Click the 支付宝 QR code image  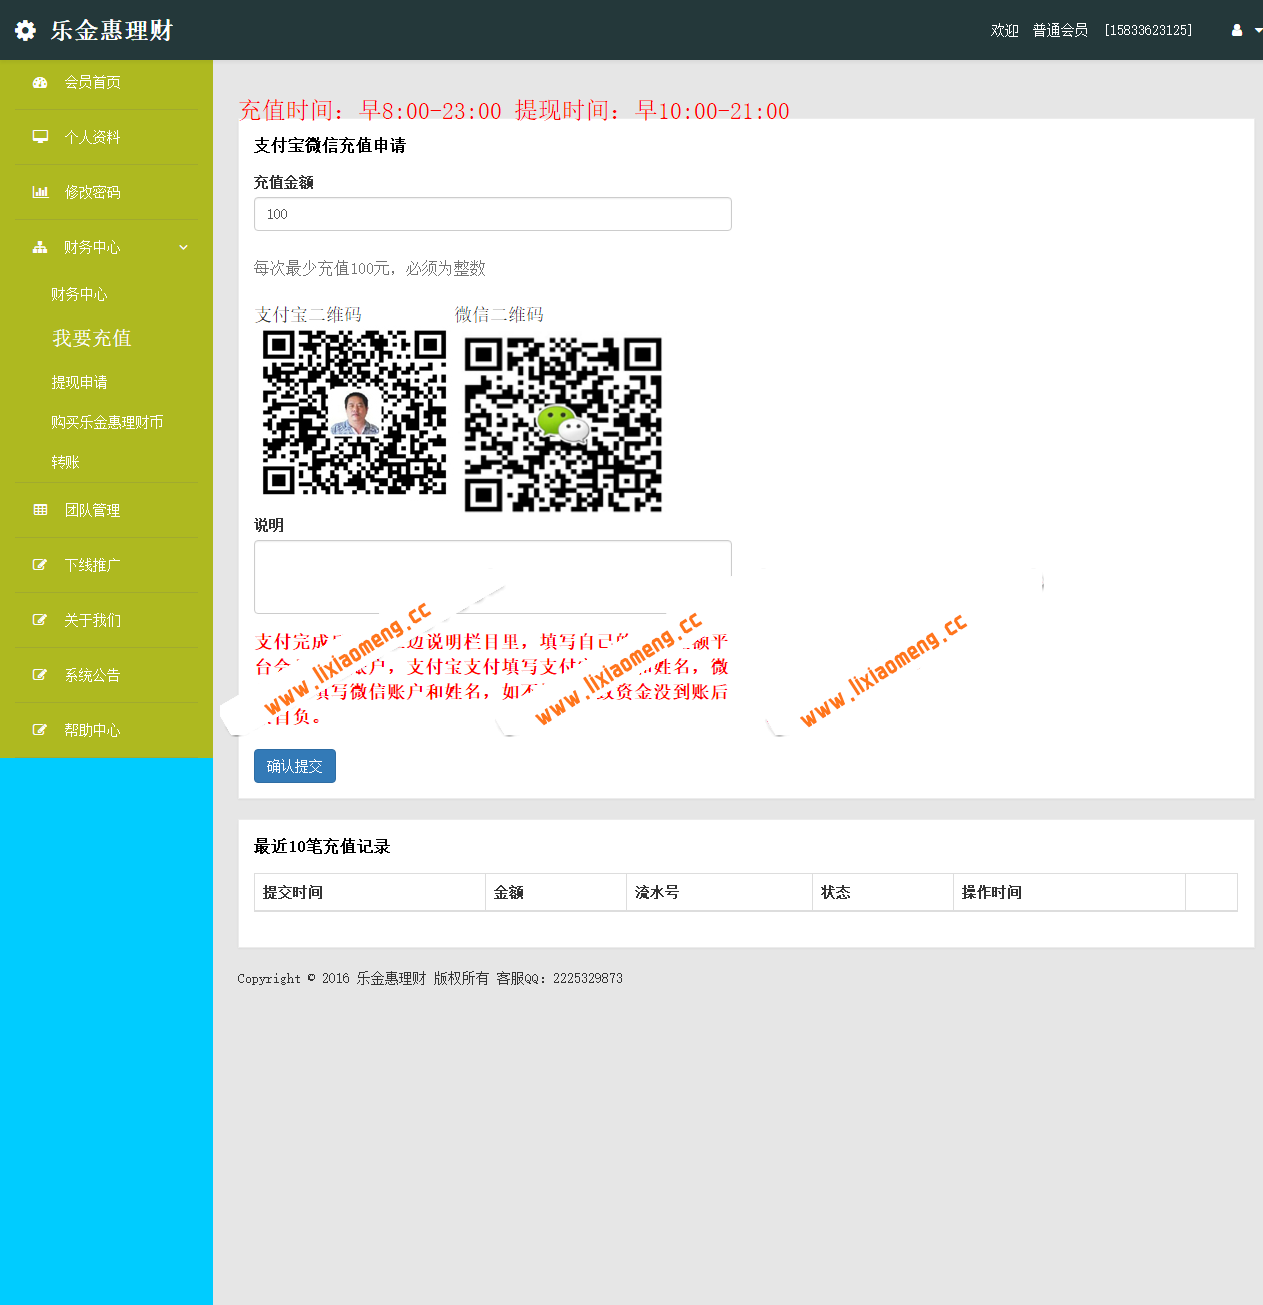point(354,413)
